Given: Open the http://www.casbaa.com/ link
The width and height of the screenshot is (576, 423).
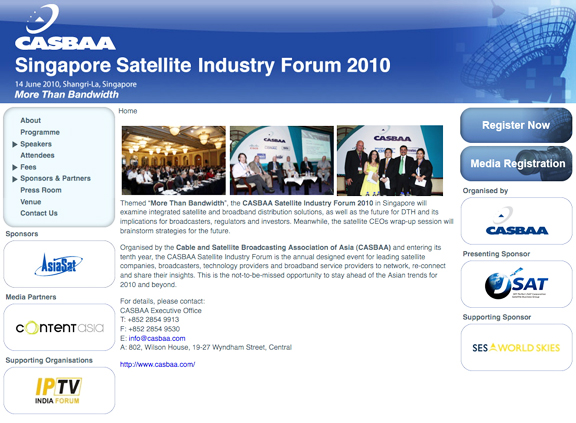Looking at the screenshot, I should tap(158, 365).
